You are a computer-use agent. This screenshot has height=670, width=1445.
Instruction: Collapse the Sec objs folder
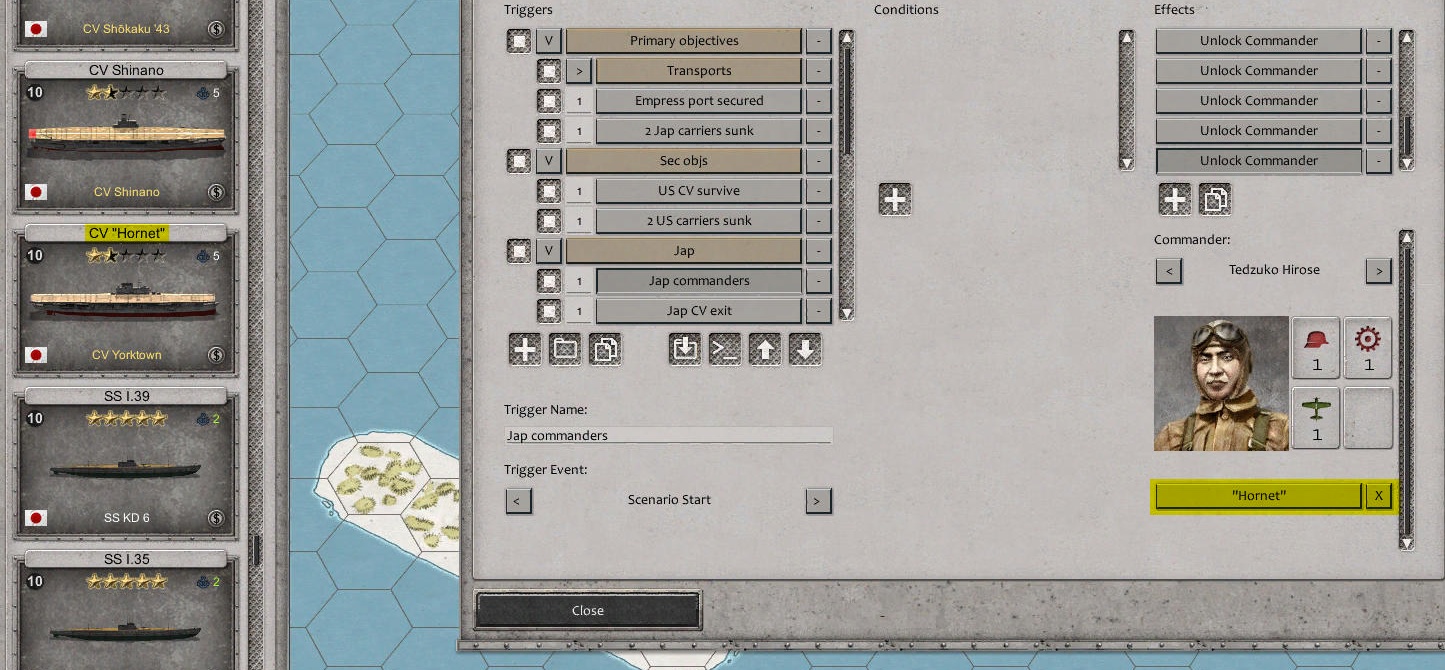pyautogui.click(x=548, y=161)
